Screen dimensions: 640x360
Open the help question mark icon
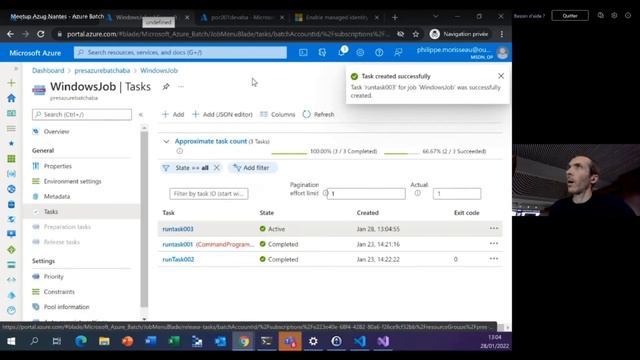(379, 52)
